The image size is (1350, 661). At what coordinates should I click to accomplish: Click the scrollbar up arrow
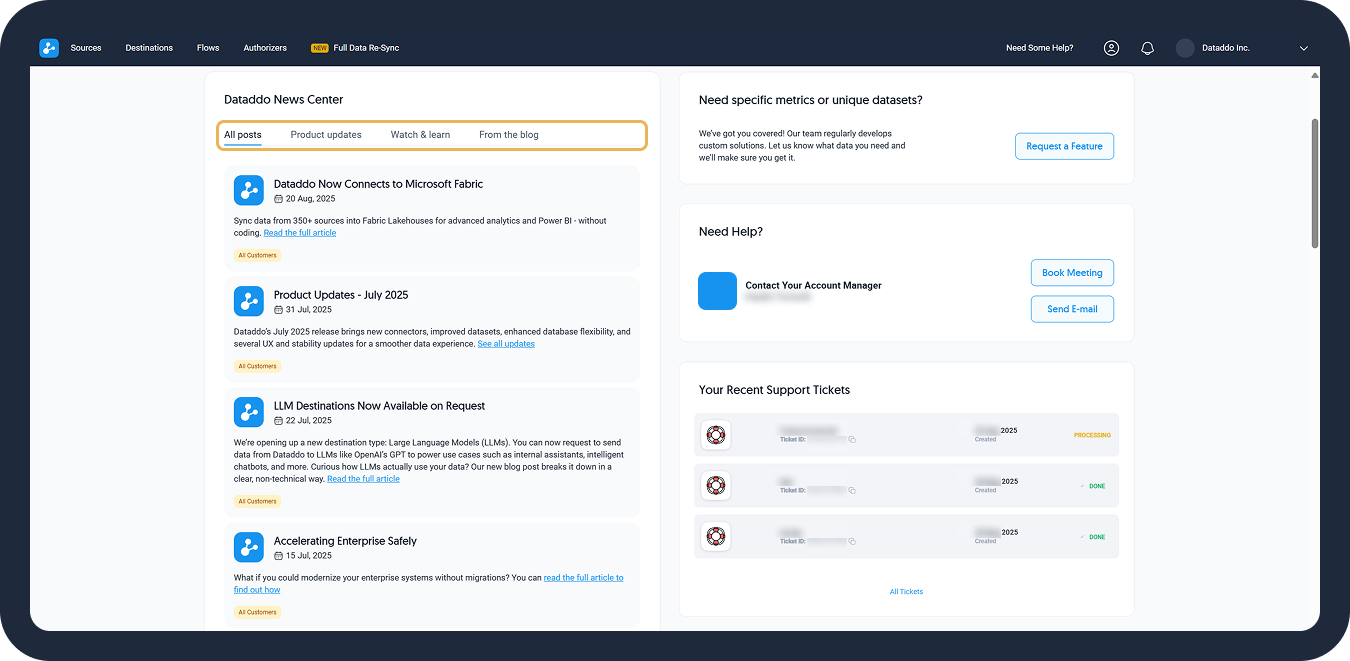pos(1315,75)
